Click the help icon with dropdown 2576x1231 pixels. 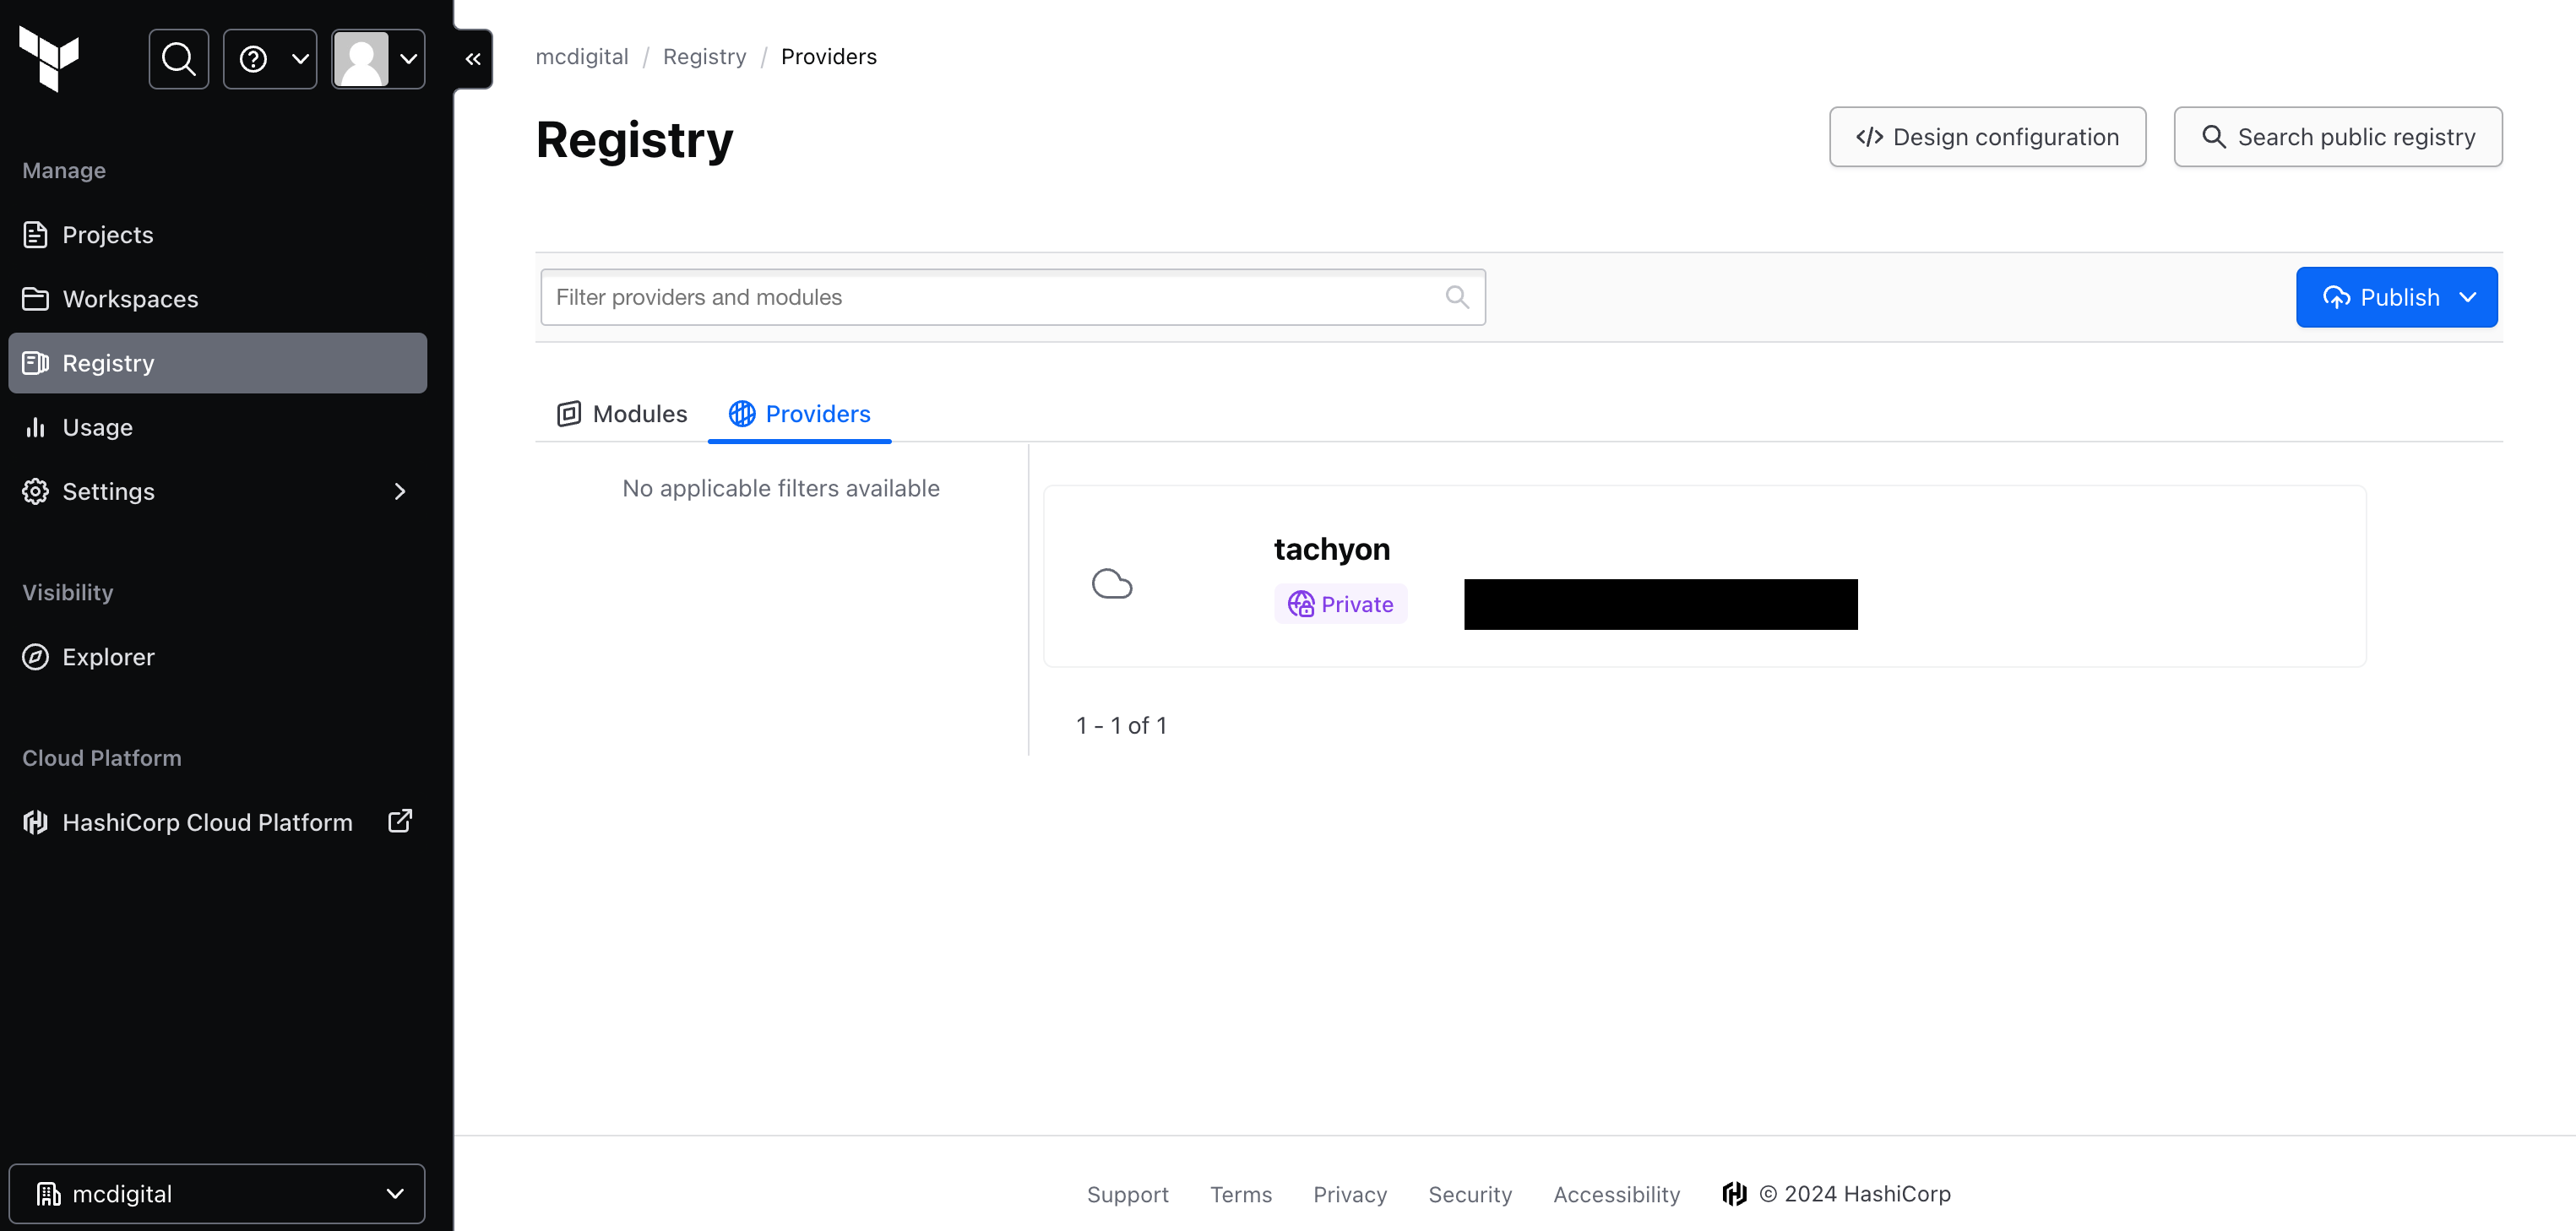[268, 57]
